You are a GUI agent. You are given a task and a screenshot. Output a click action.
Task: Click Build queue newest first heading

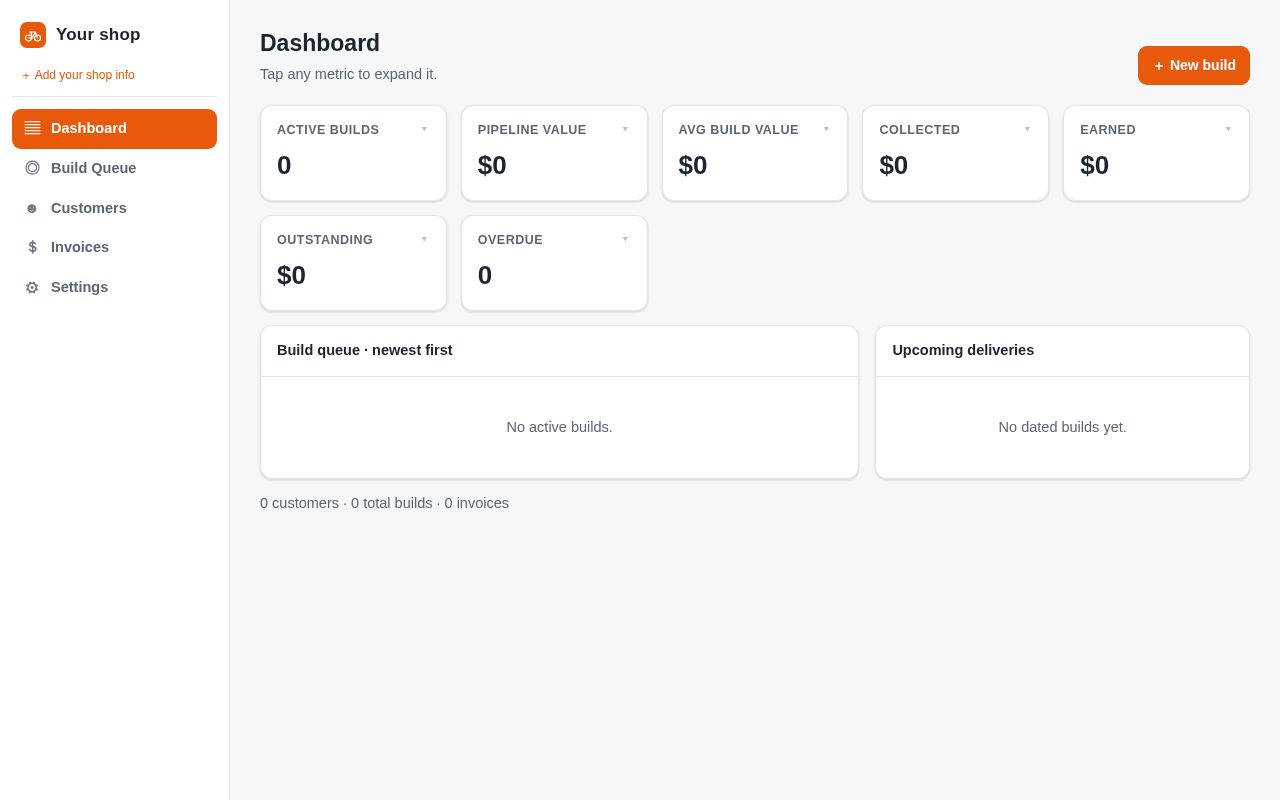pos(365,350)
